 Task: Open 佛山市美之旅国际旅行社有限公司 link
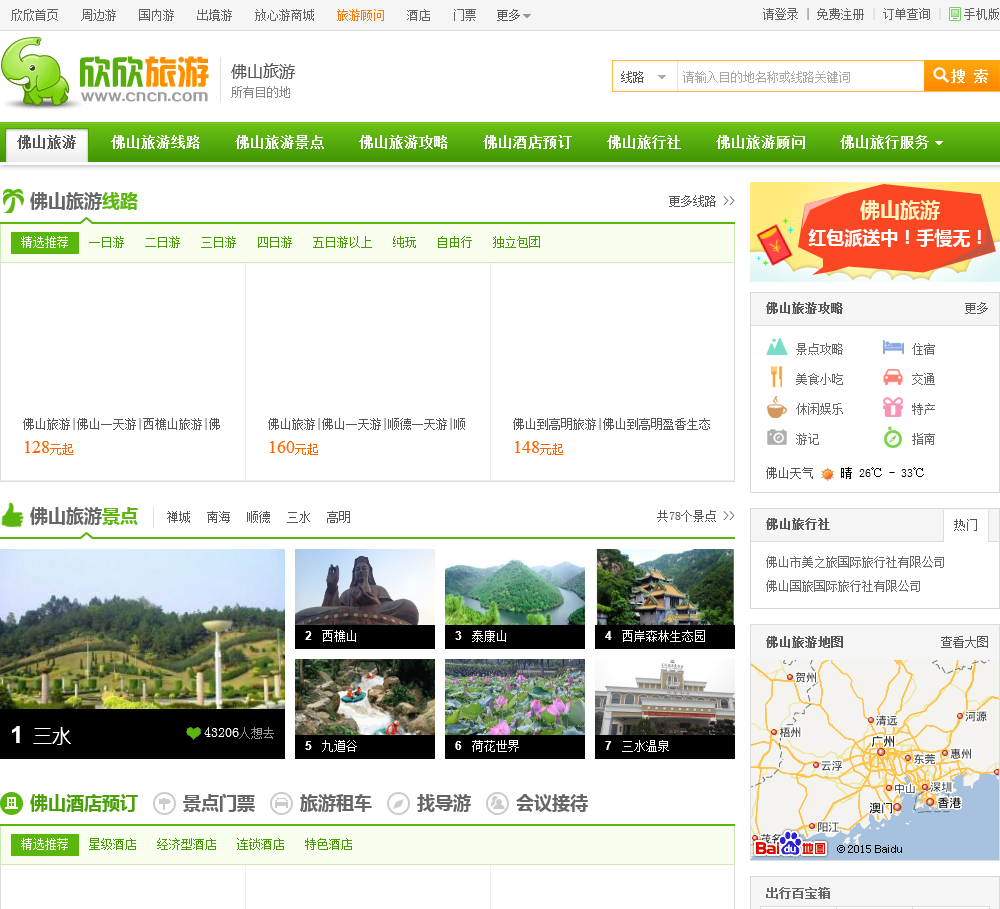[855, 562]
